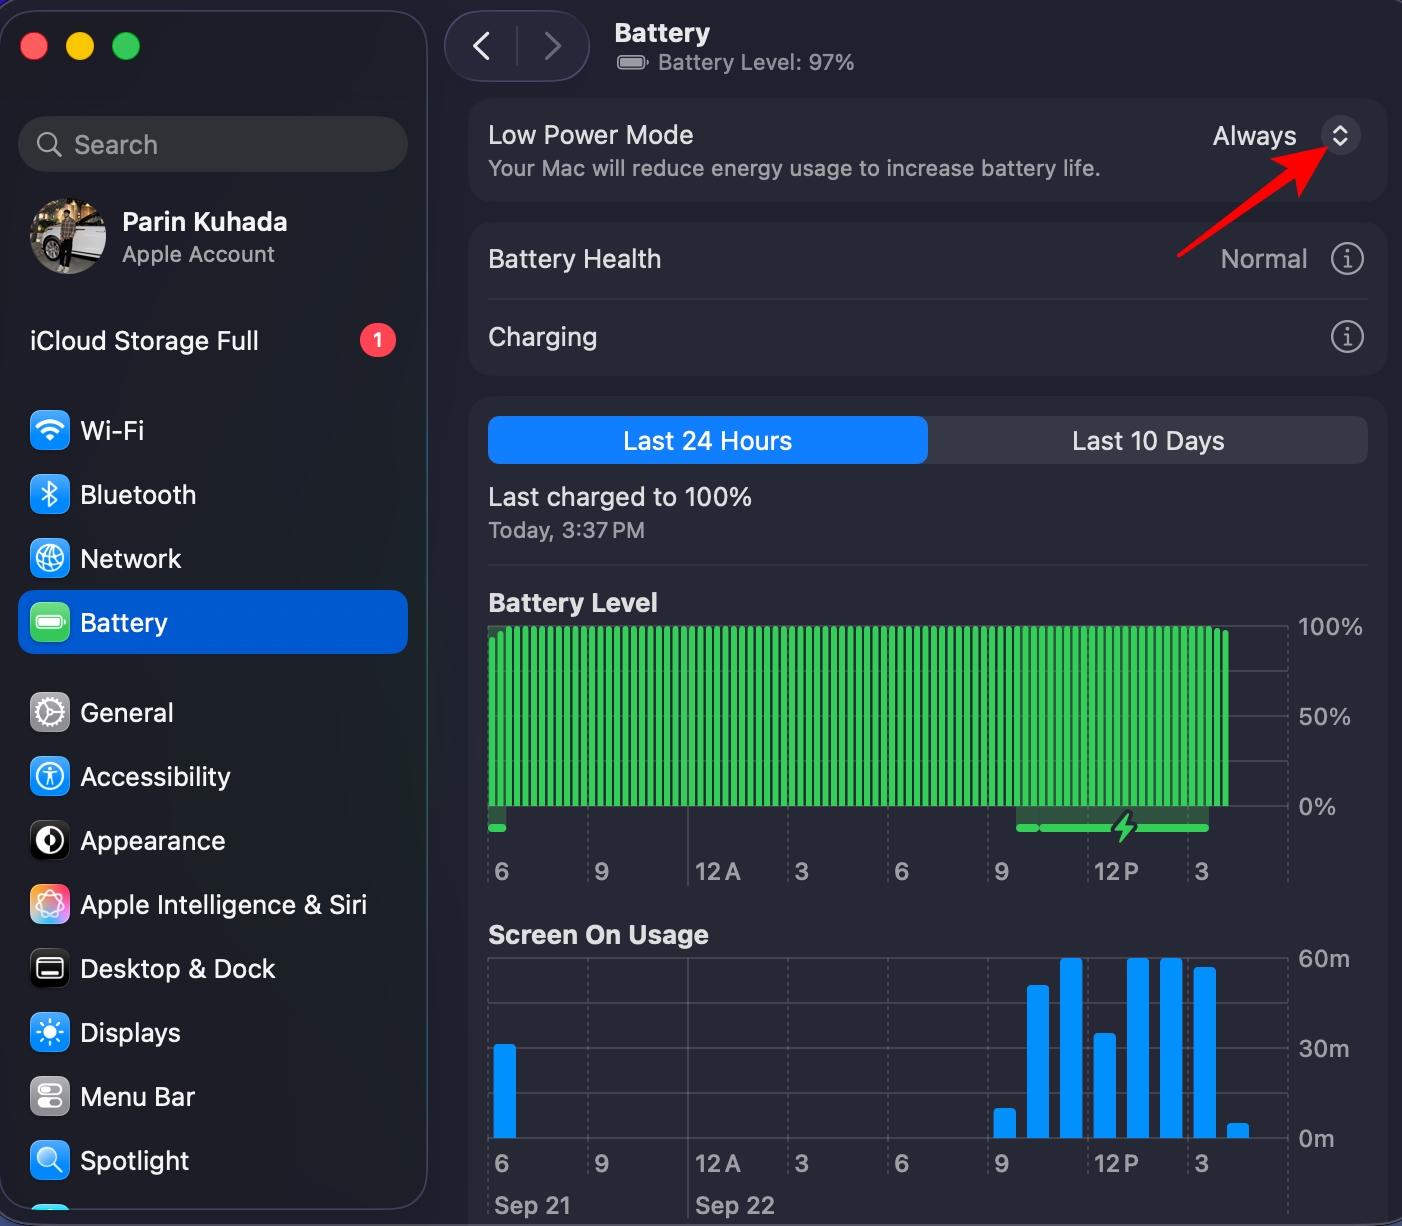This screenshot has height=1226, width=1402.
Task: Select the Displays sun icon
Action: [x=50, y=1033]
